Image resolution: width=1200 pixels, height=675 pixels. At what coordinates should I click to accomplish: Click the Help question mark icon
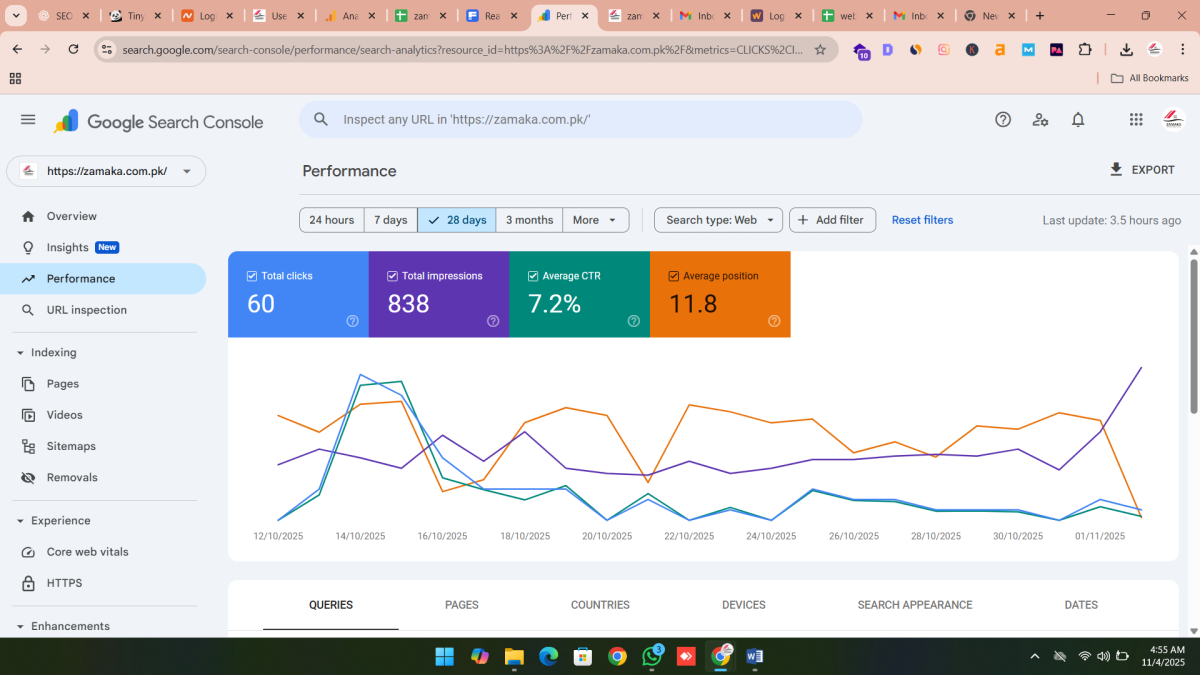[x=1003, y=120]
